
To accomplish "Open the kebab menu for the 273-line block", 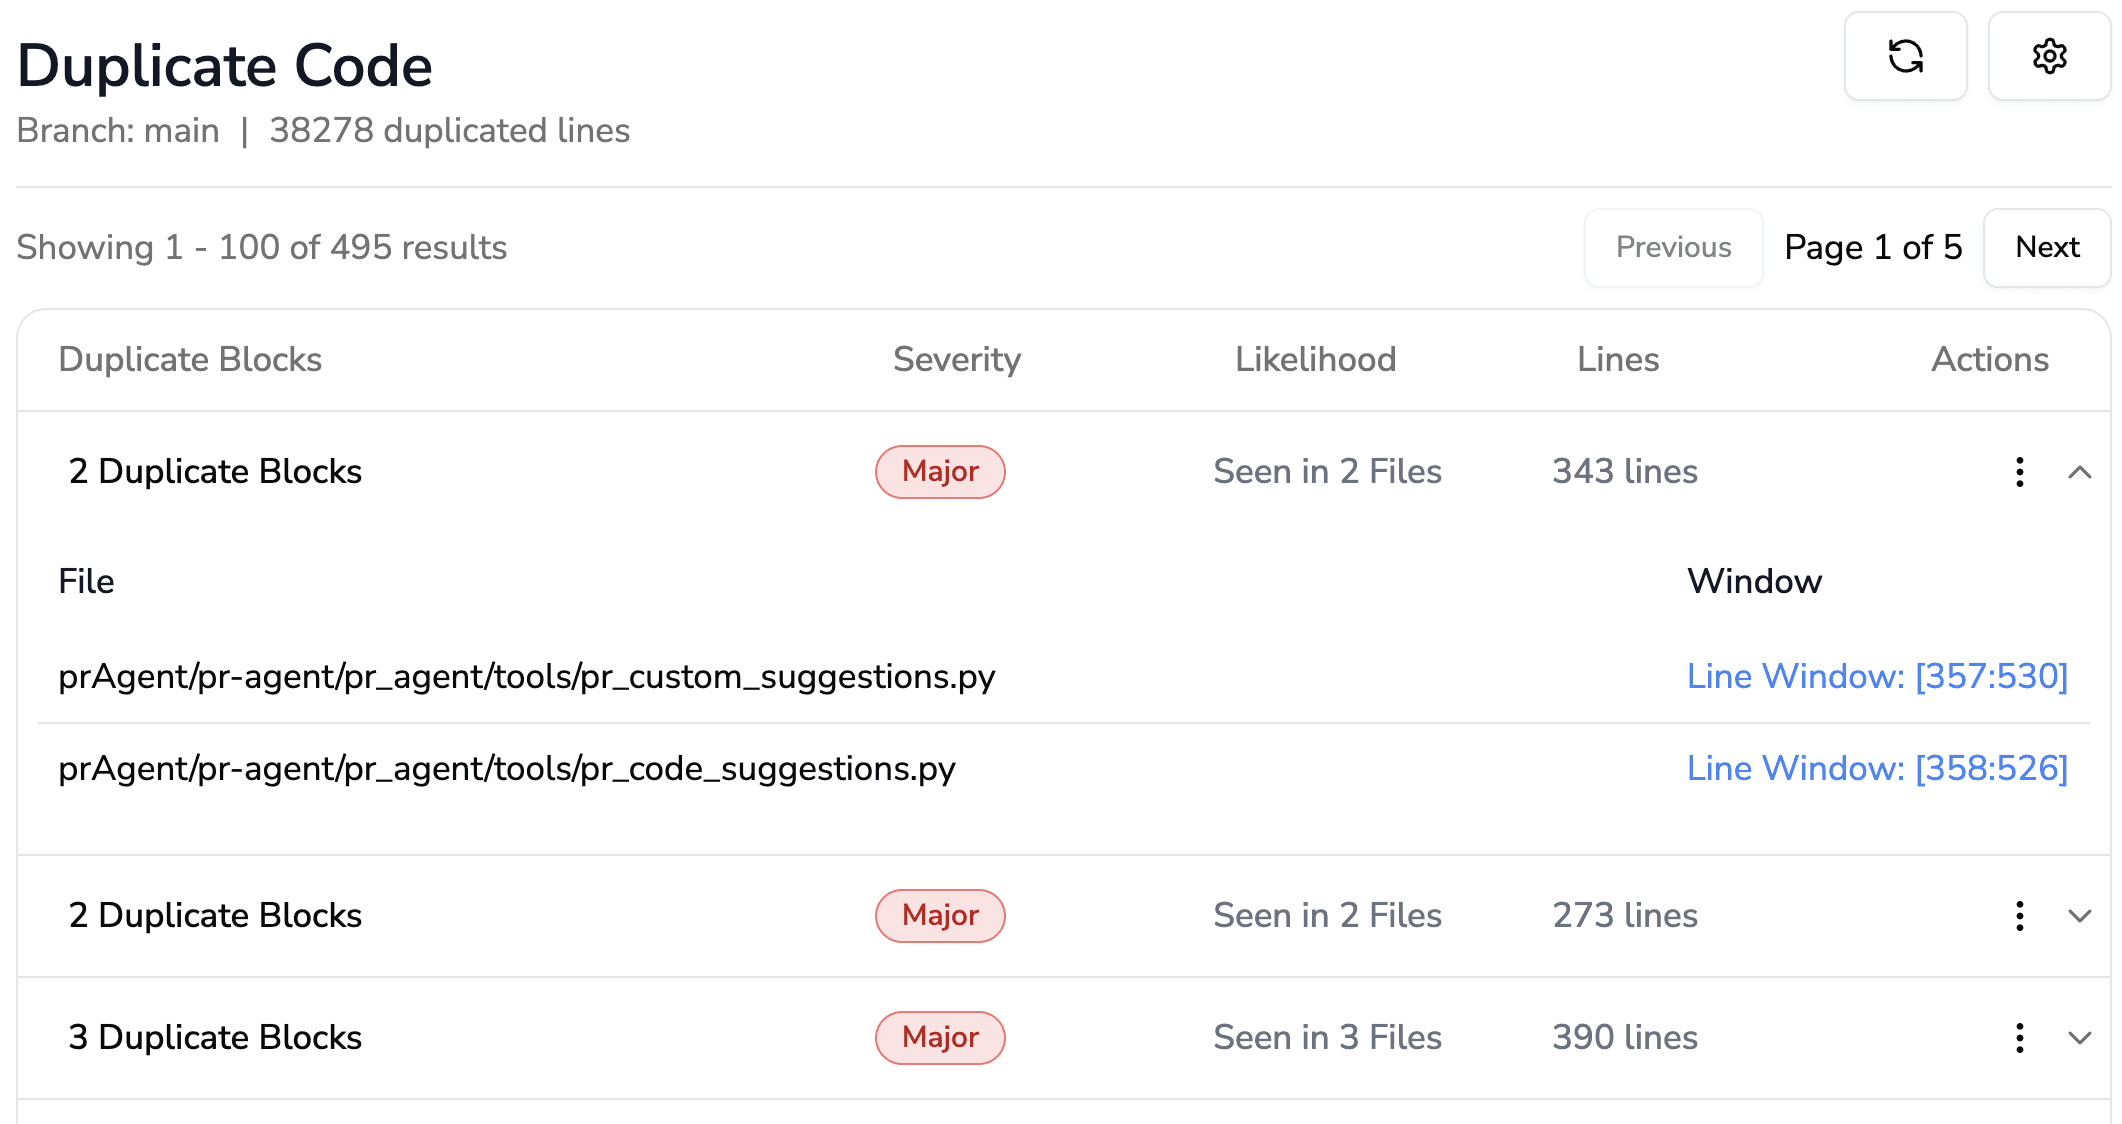I will point(2019,915).
